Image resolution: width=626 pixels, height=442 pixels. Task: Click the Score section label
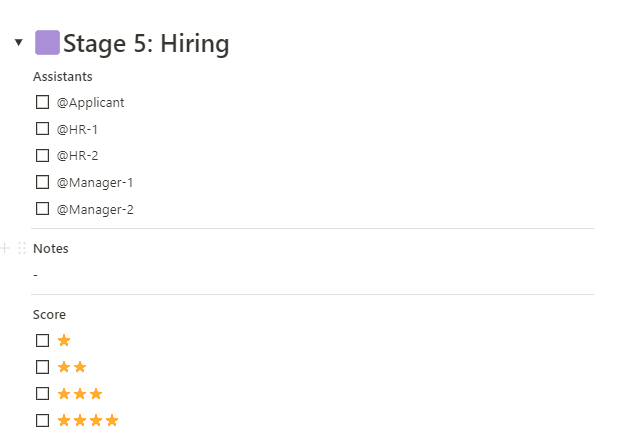[49, 314]
